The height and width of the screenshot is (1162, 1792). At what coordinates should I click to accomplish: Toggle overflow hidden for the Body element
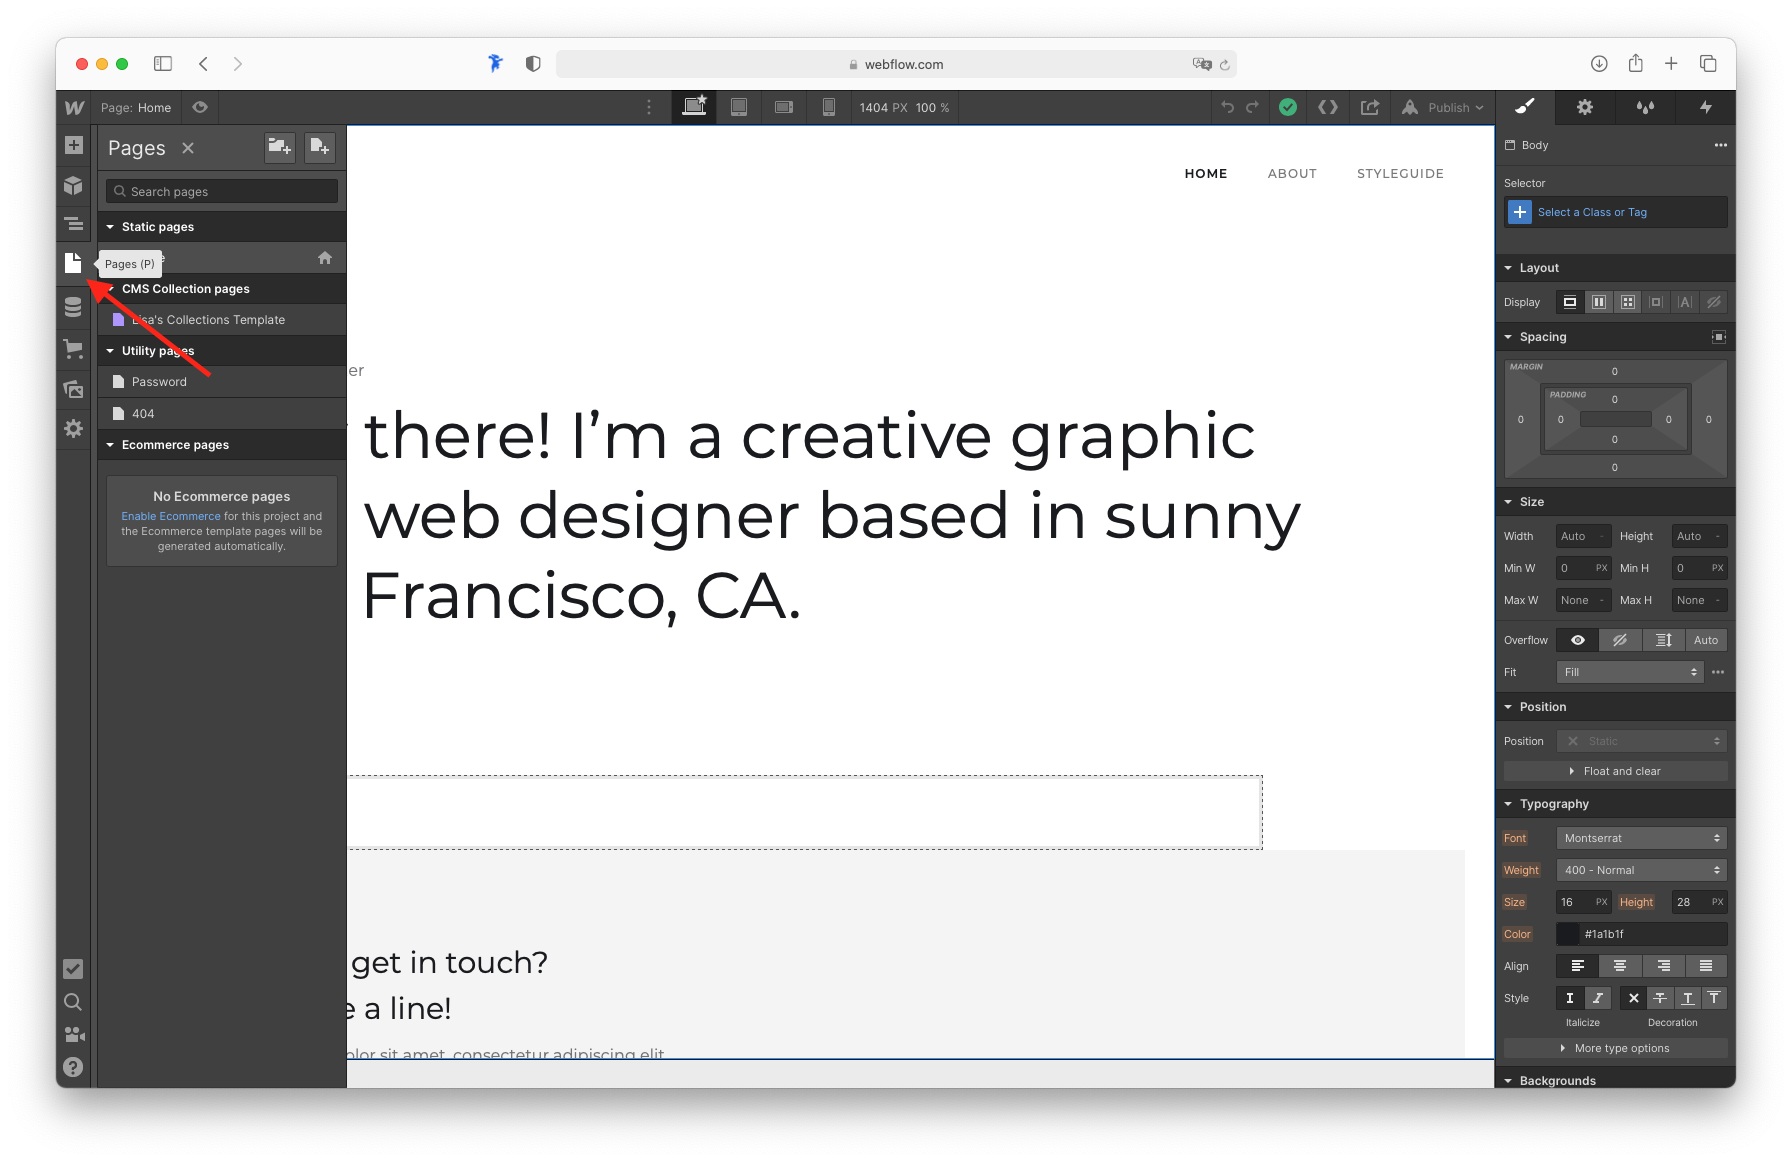[1620, 640]
